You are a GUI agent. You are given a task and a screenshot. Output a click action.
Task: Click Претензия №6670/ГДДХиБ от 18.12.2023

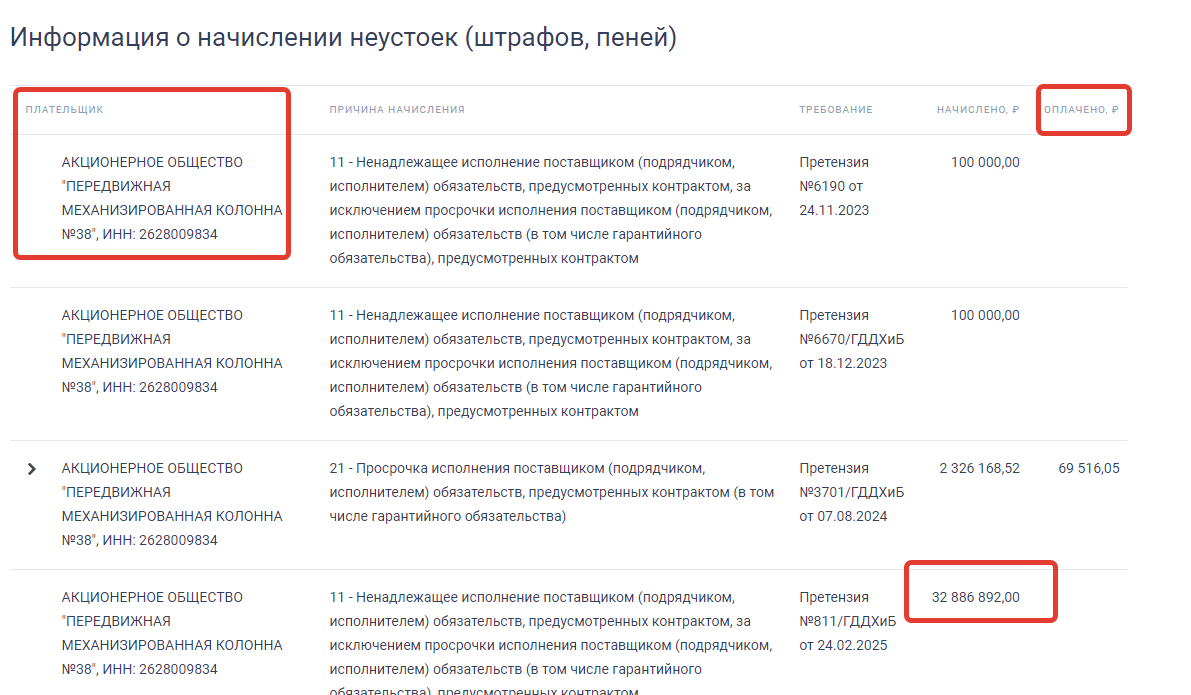click(851, 339)
